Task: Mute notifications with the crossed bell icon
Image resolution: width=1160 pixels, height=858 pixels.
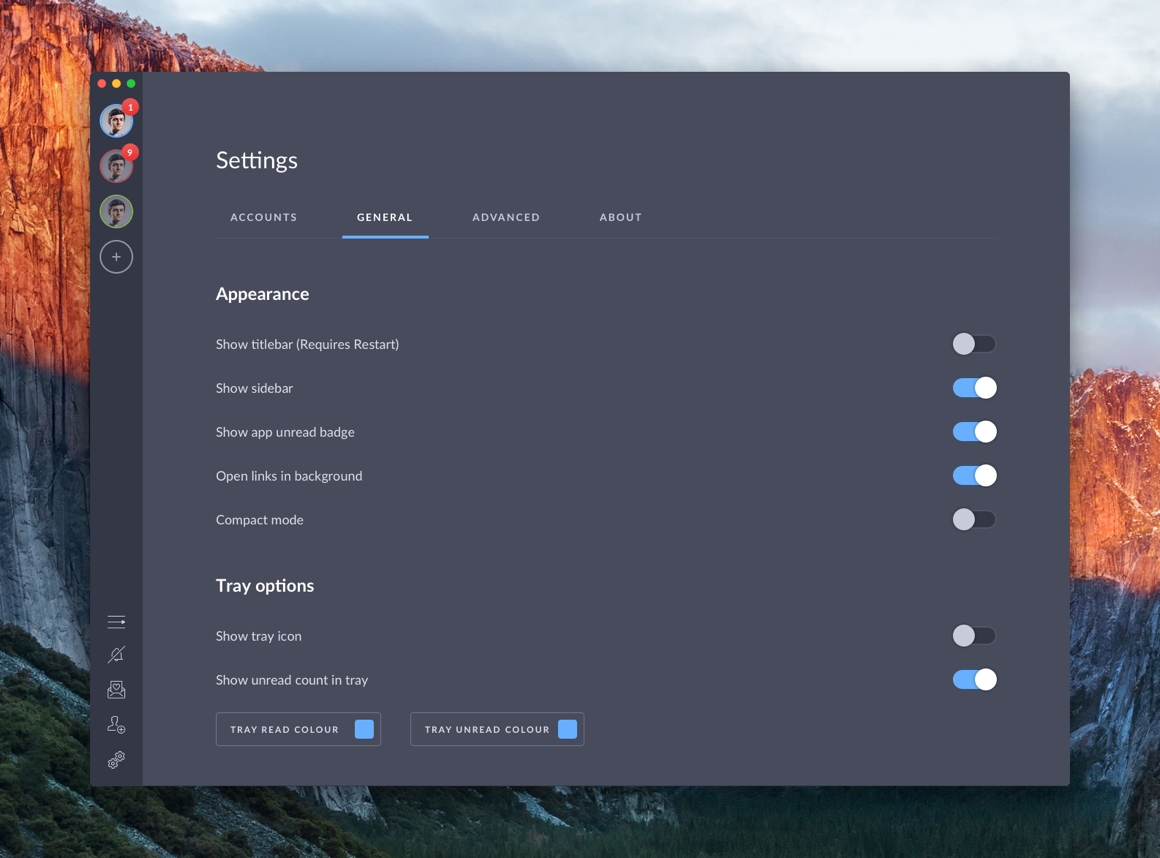Action: pos(116,655)
